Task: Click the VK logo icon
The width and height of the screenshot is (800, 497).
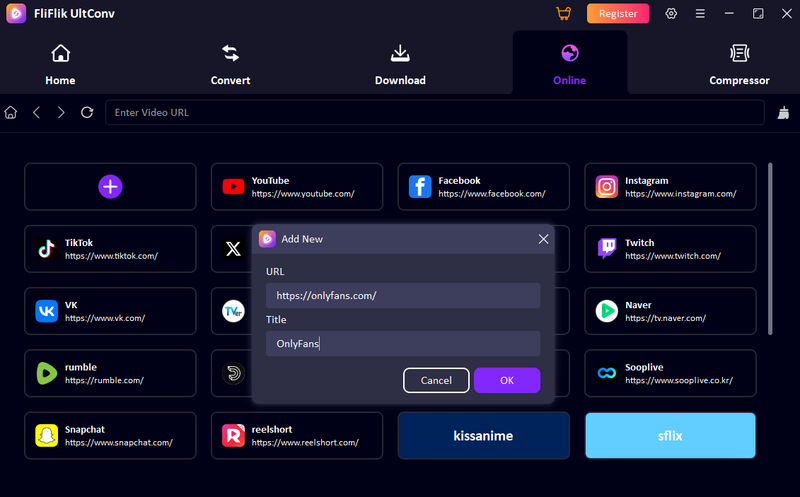Action: pyautogui.click(x=46, y=311)
